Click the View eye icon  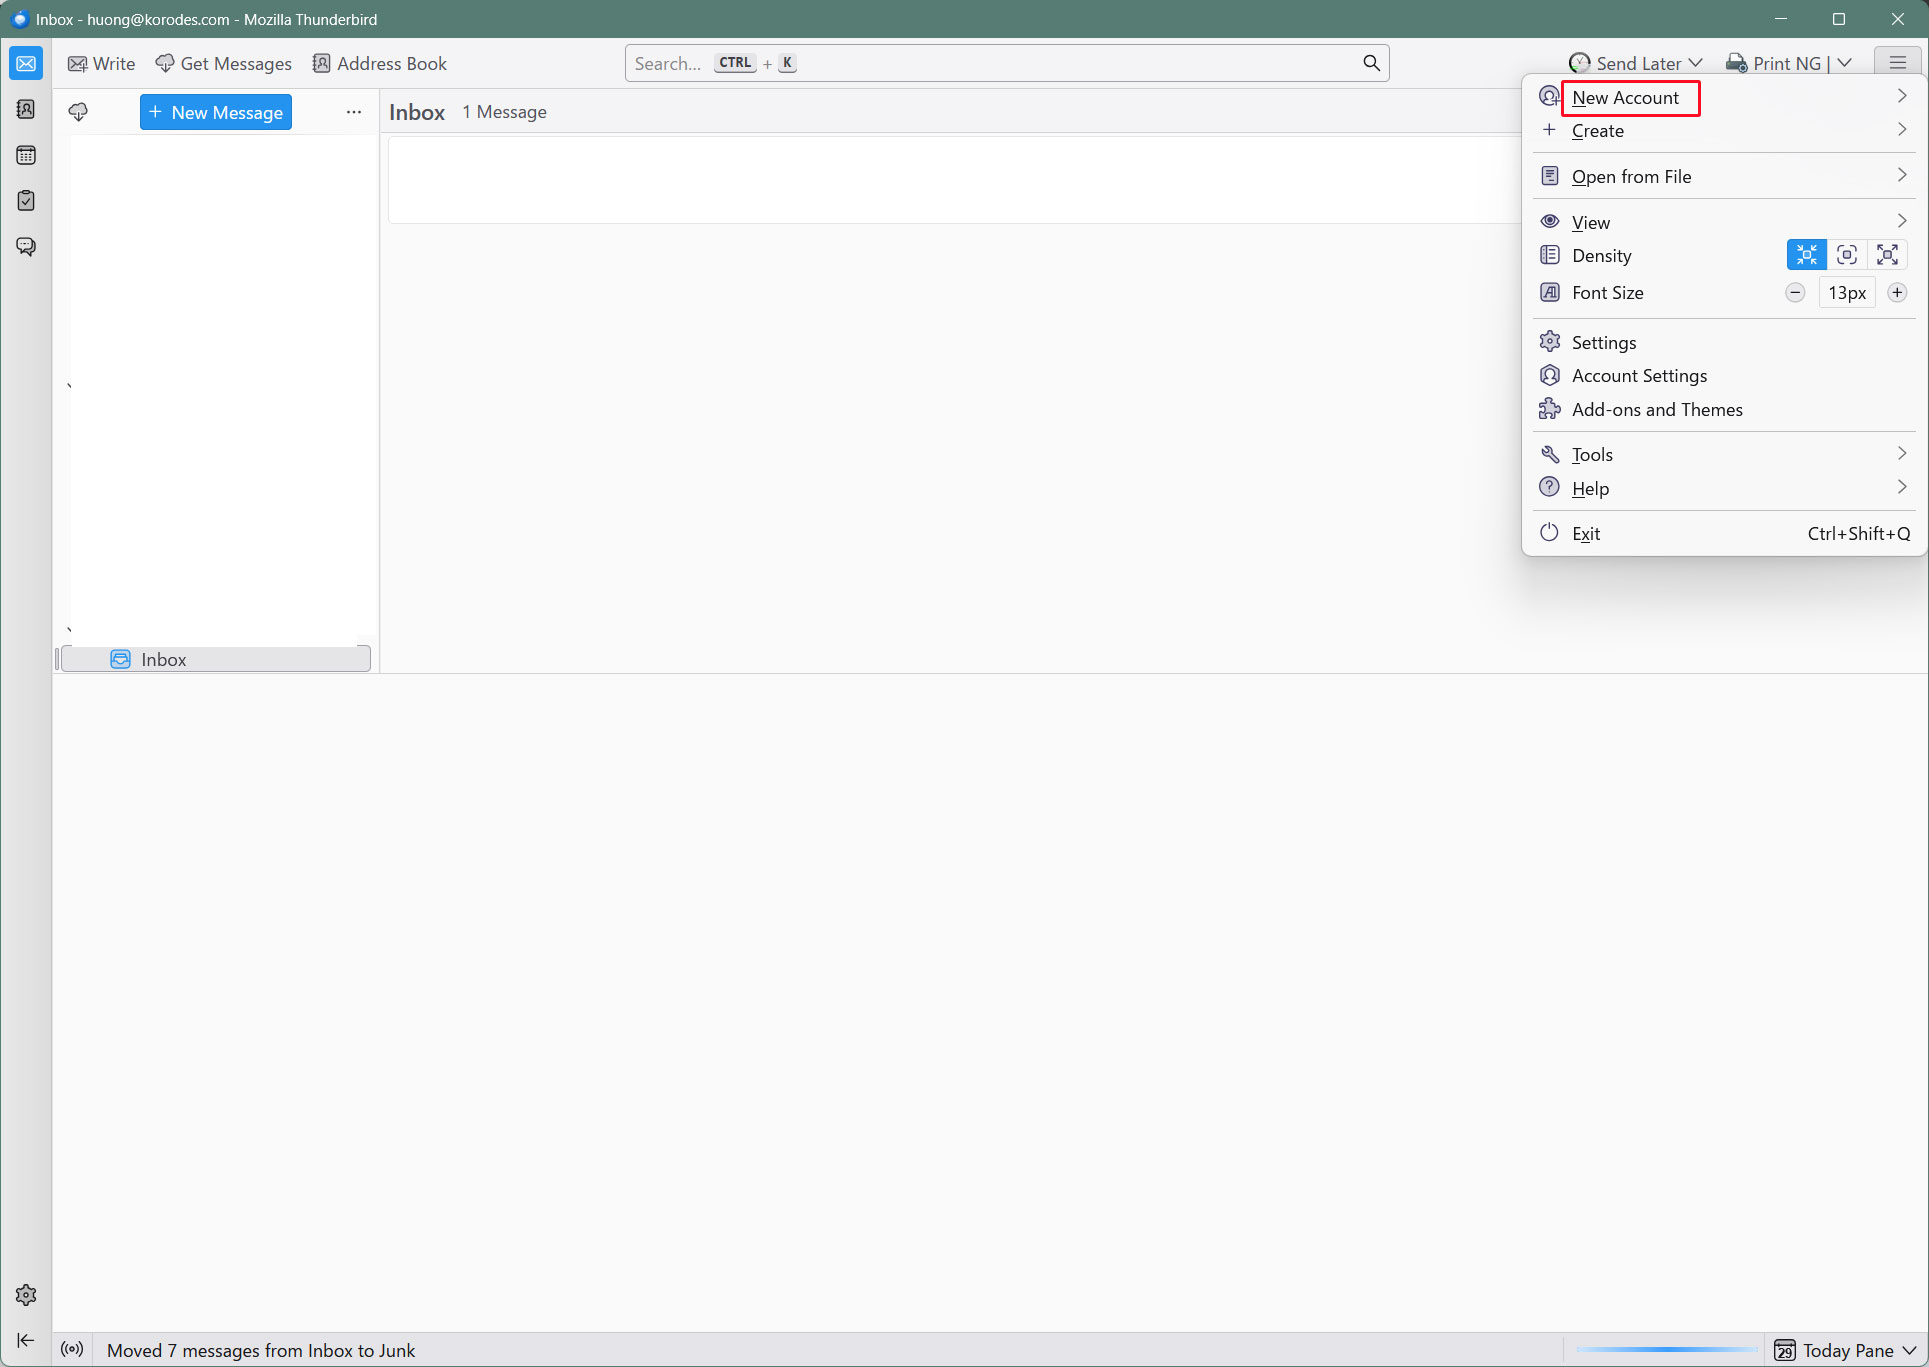(1549, 221)
